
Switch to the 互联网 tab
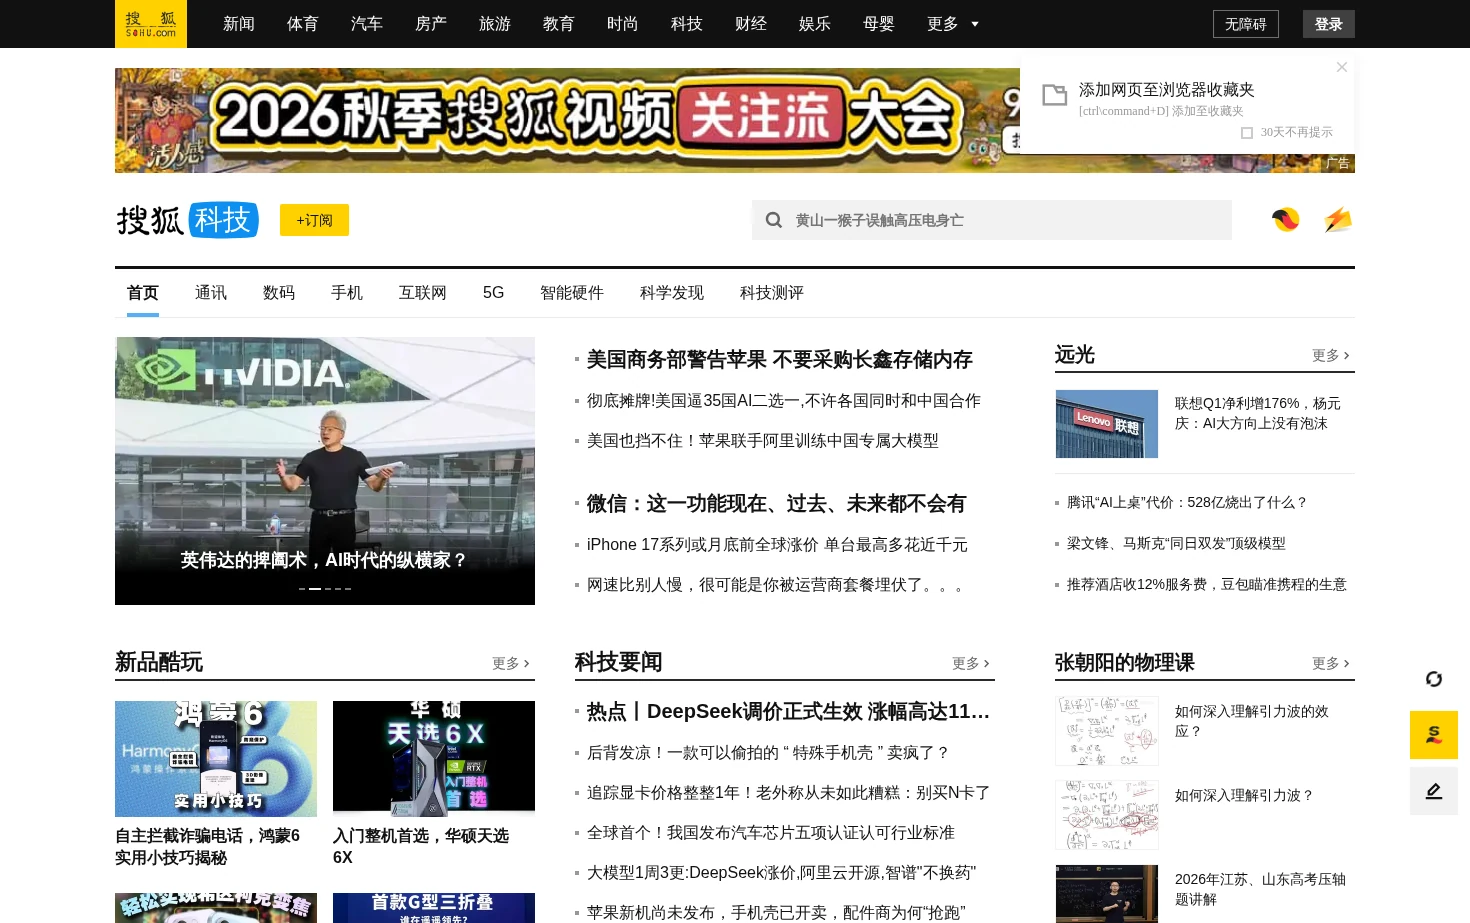(423, 293)
